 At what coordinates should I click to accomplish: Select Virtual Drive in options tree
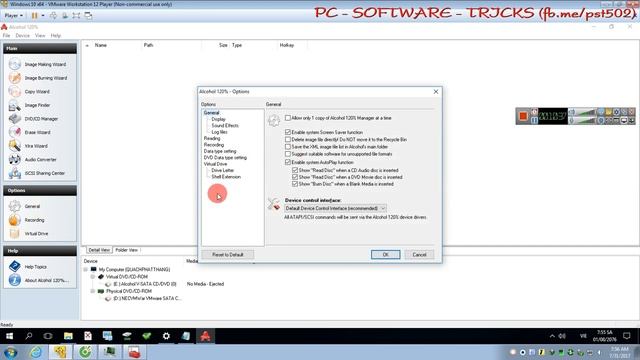point(215,164)
